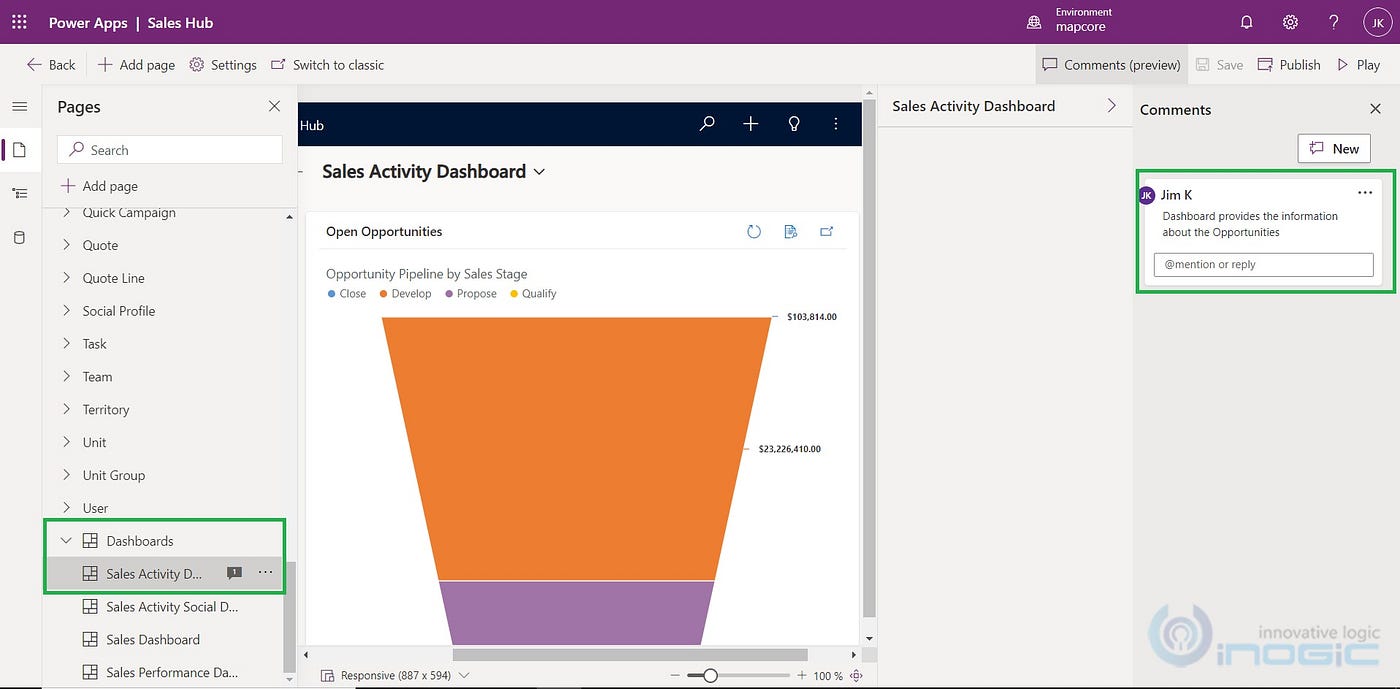Select Sales Dashboard page
The width and height of the screenshot is (1400, 689).
point(153,640)
